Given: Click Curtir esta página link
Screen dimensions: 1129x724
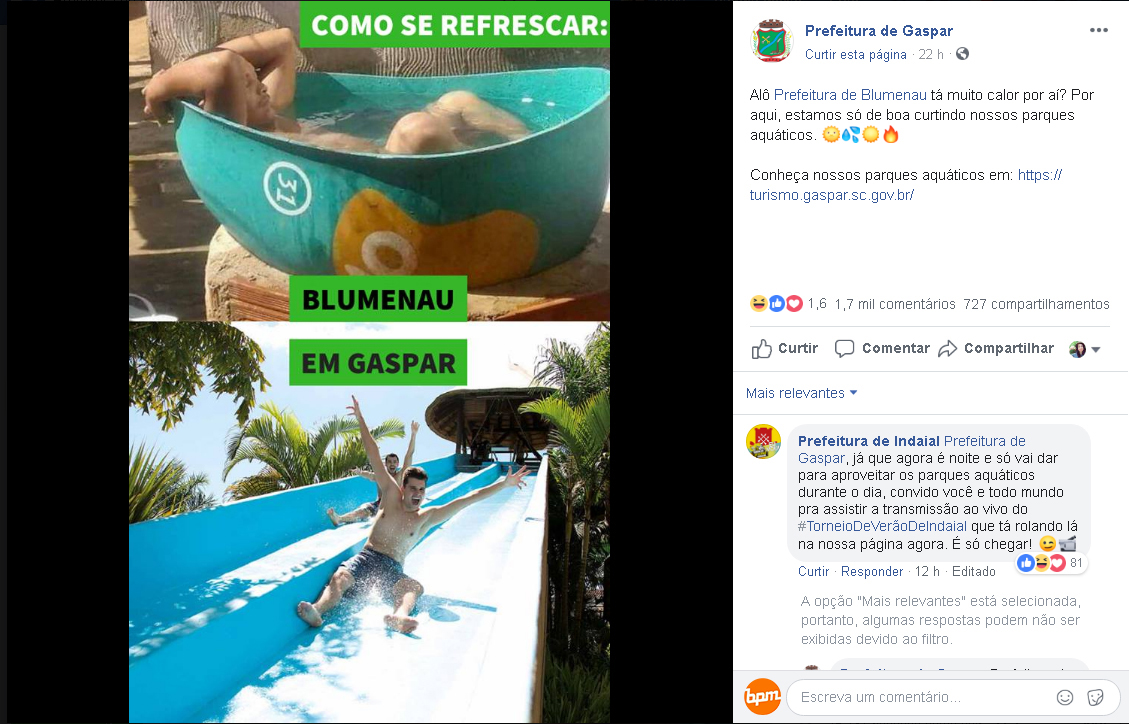Looking at the screenshot, I should (x=855, y=55).
